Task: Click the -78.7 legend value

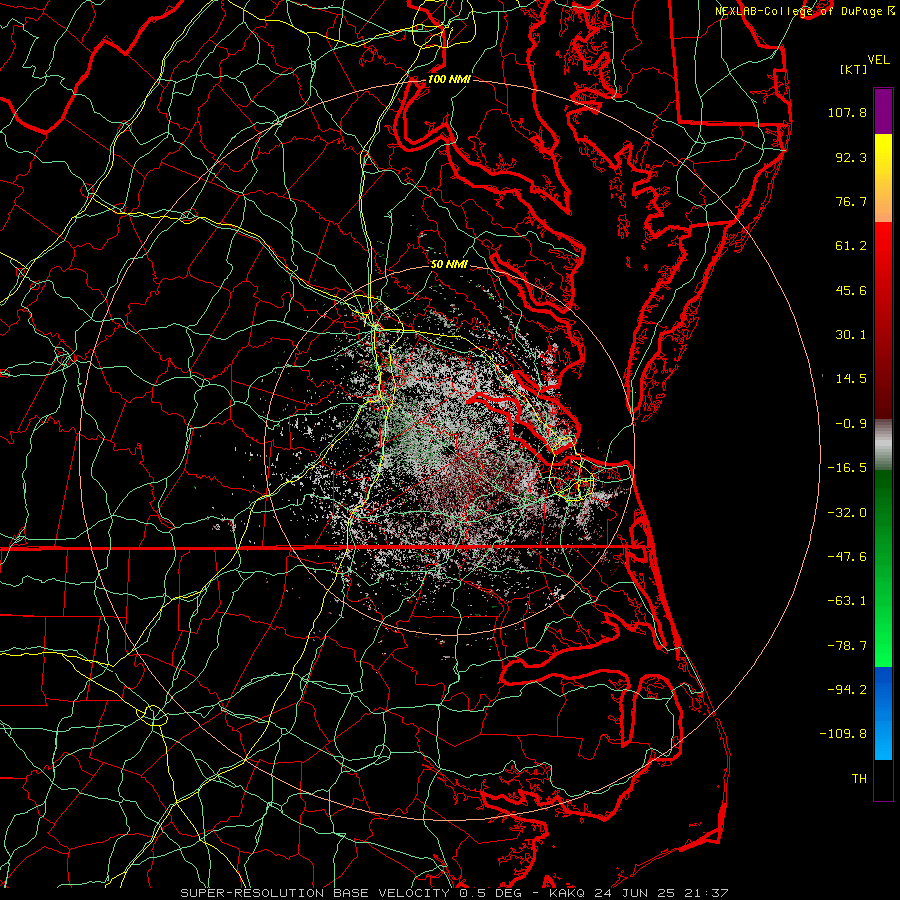Action: point(847,646)
